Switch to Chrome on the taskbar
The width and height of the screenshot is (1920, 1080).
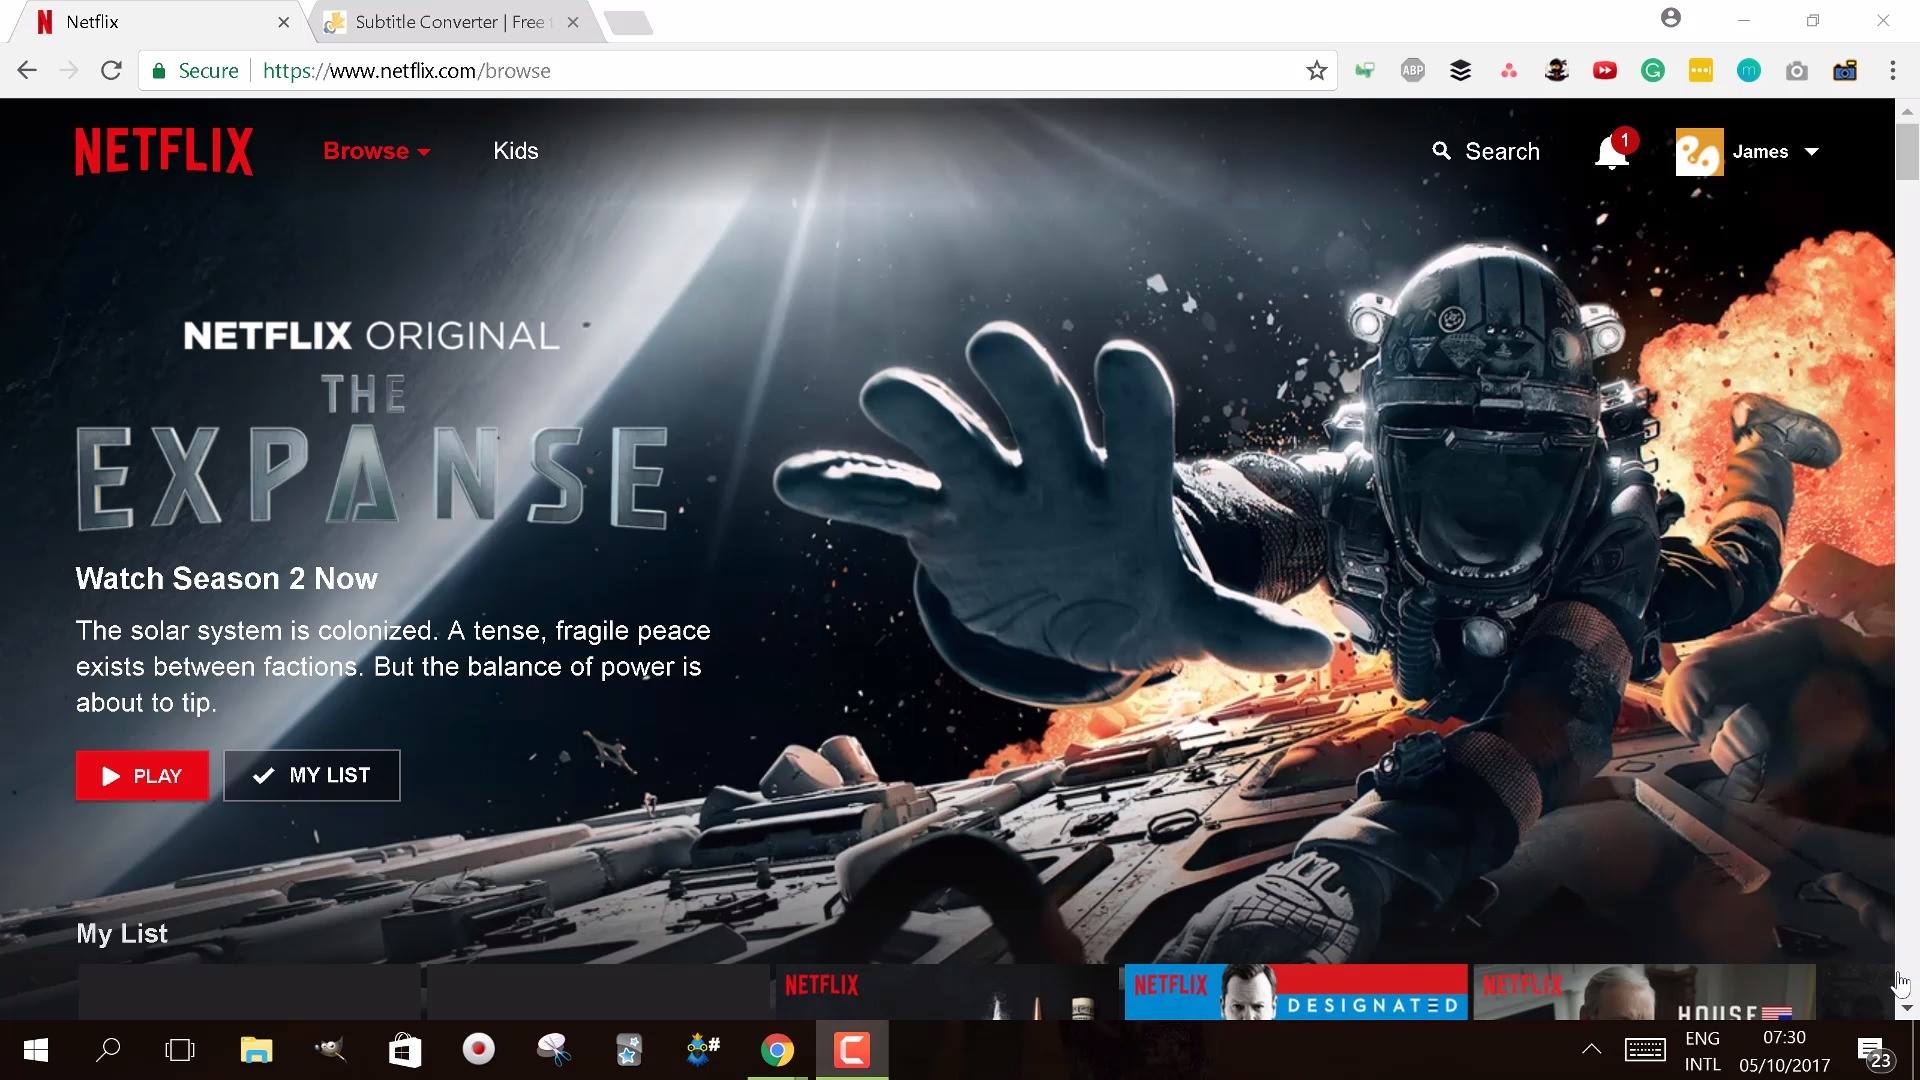(x=777, y=1050)
